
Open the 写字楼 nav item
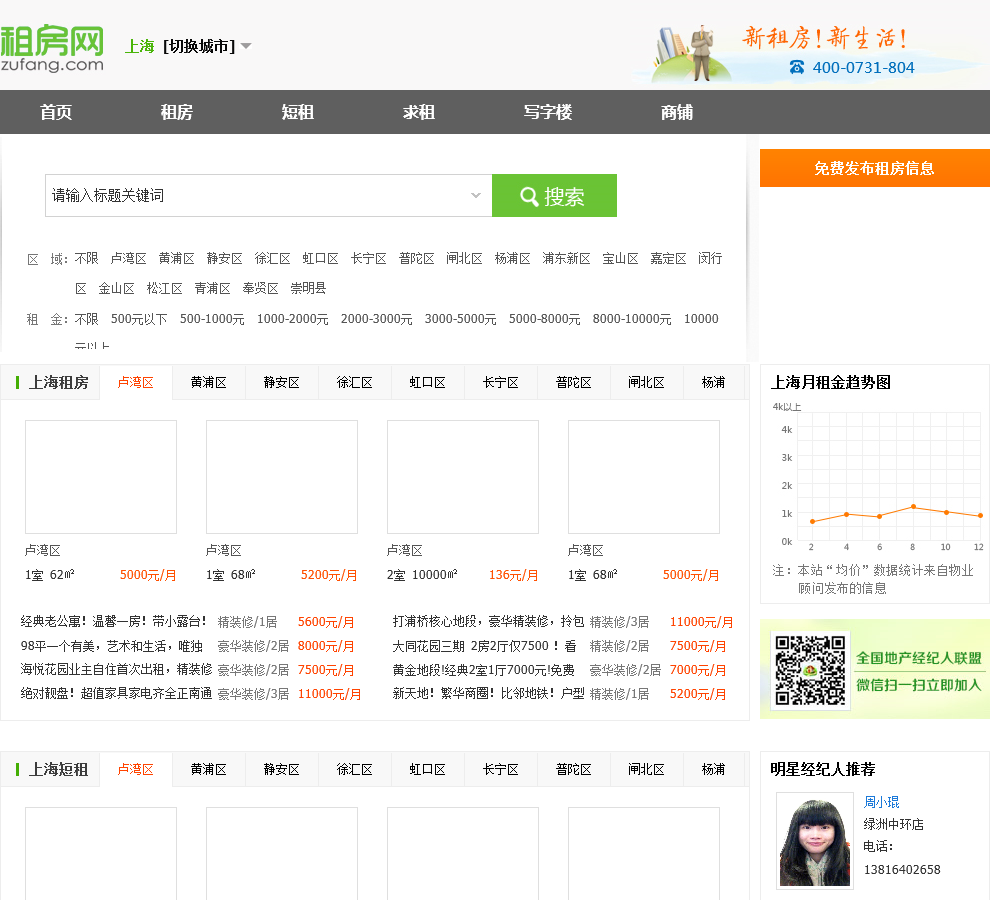tap(548, 112)
